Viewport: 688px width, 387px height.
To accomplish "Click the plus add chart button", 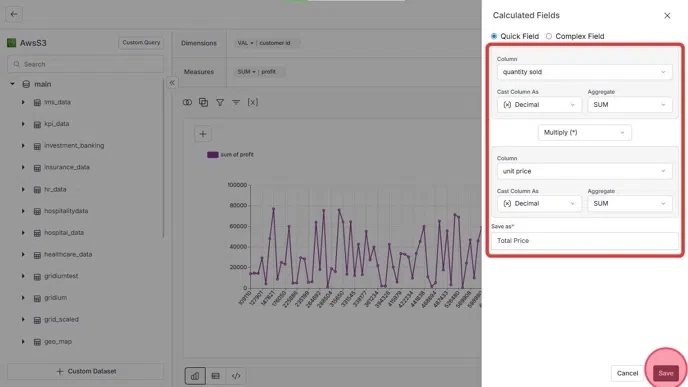I will (x=203, y=134).
